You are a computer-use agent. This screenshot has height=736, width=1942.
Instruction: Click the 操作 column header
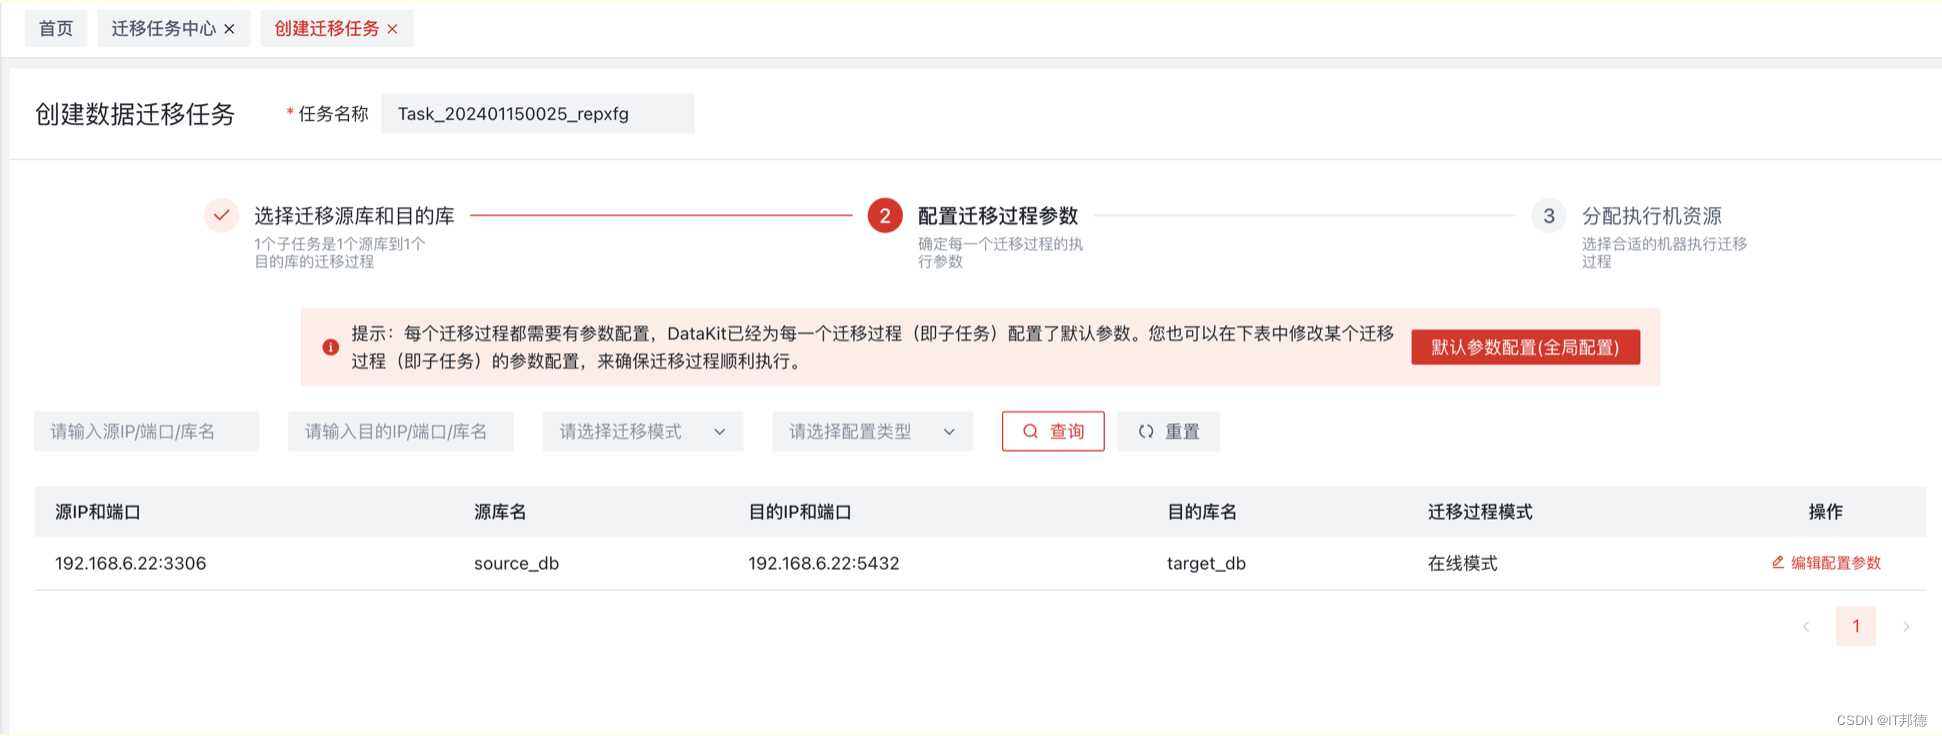(1826, 512)
